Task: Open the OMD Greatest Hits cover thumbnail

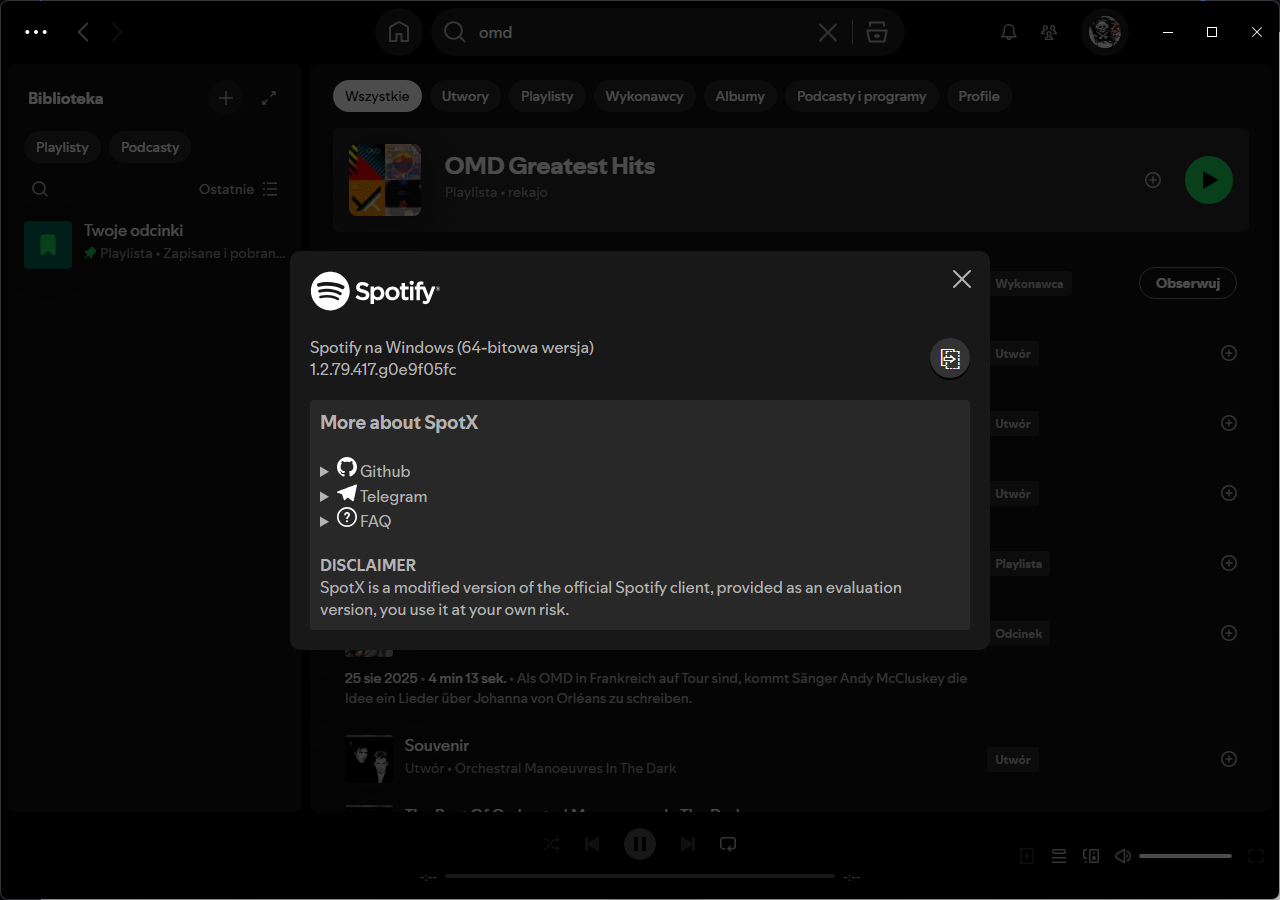Action: coord(385,180)
